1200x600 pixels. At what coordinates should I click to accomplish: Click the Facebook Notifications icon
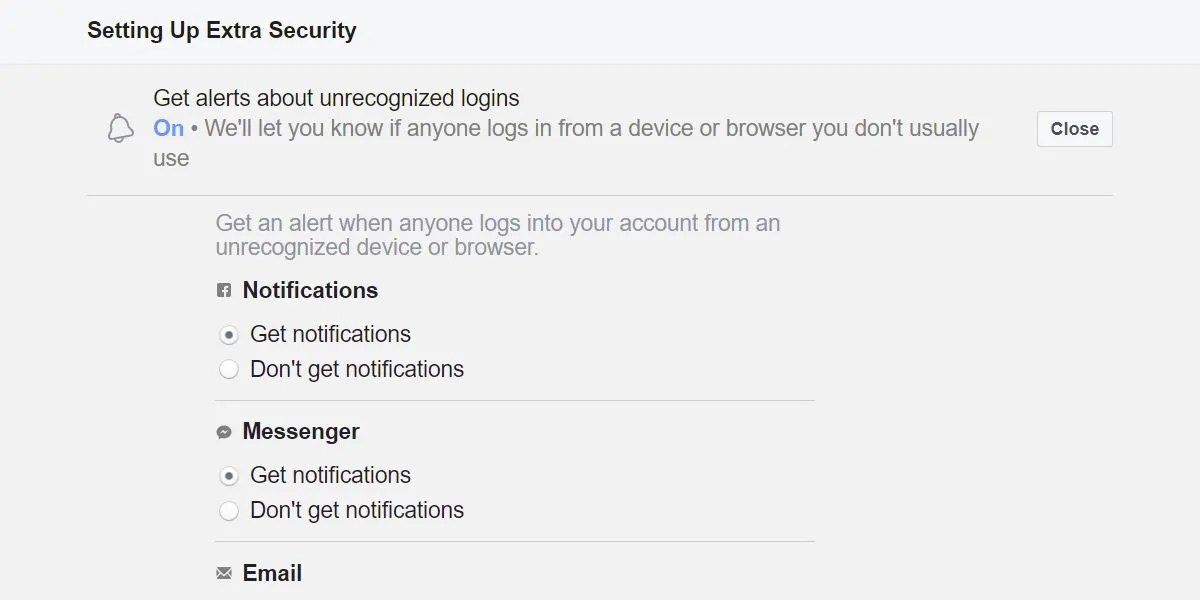pyautogui.click(x=224, y=290)
